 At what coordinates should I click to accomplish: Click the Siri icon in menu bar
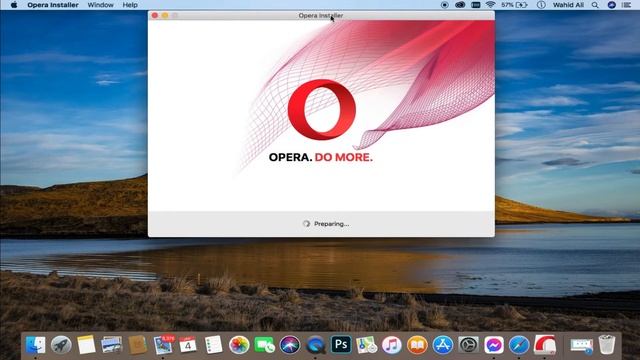coord(611,5)
